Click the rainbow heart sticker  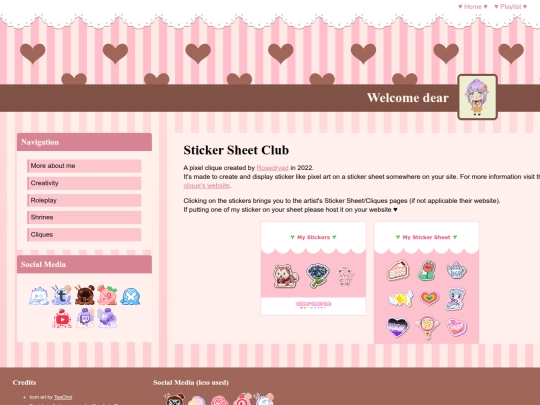(x=429, y=297)
